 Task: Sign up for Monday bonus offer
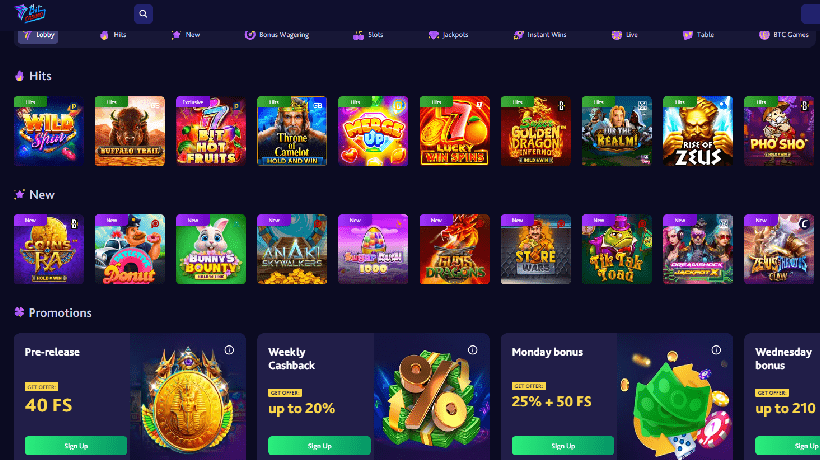click(563, 445)
